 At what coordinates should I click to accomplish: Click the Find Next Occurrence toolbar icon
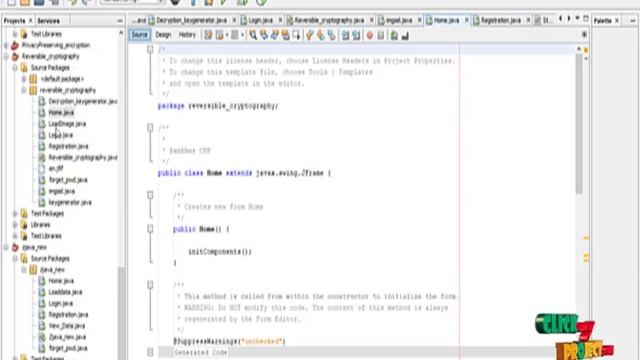[x=275, y=36]
